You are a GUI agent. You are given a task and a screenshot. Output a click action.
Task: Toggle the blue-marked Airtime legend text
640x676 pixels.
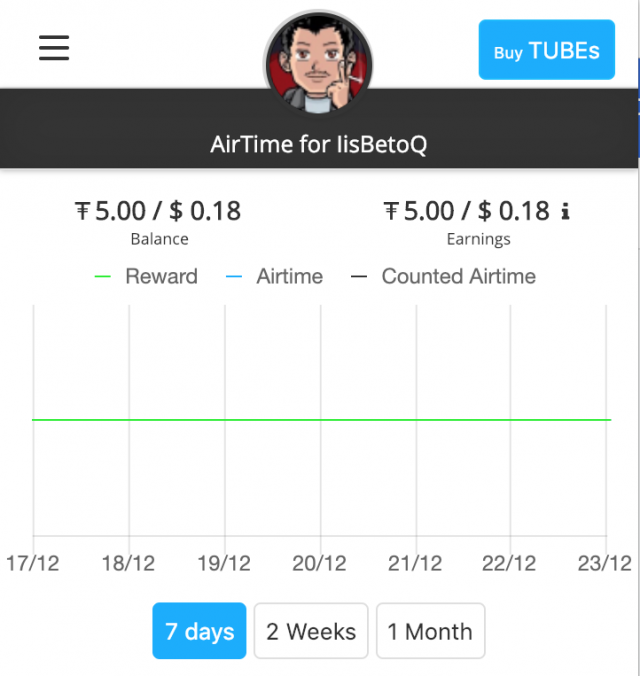click(289, 277)
